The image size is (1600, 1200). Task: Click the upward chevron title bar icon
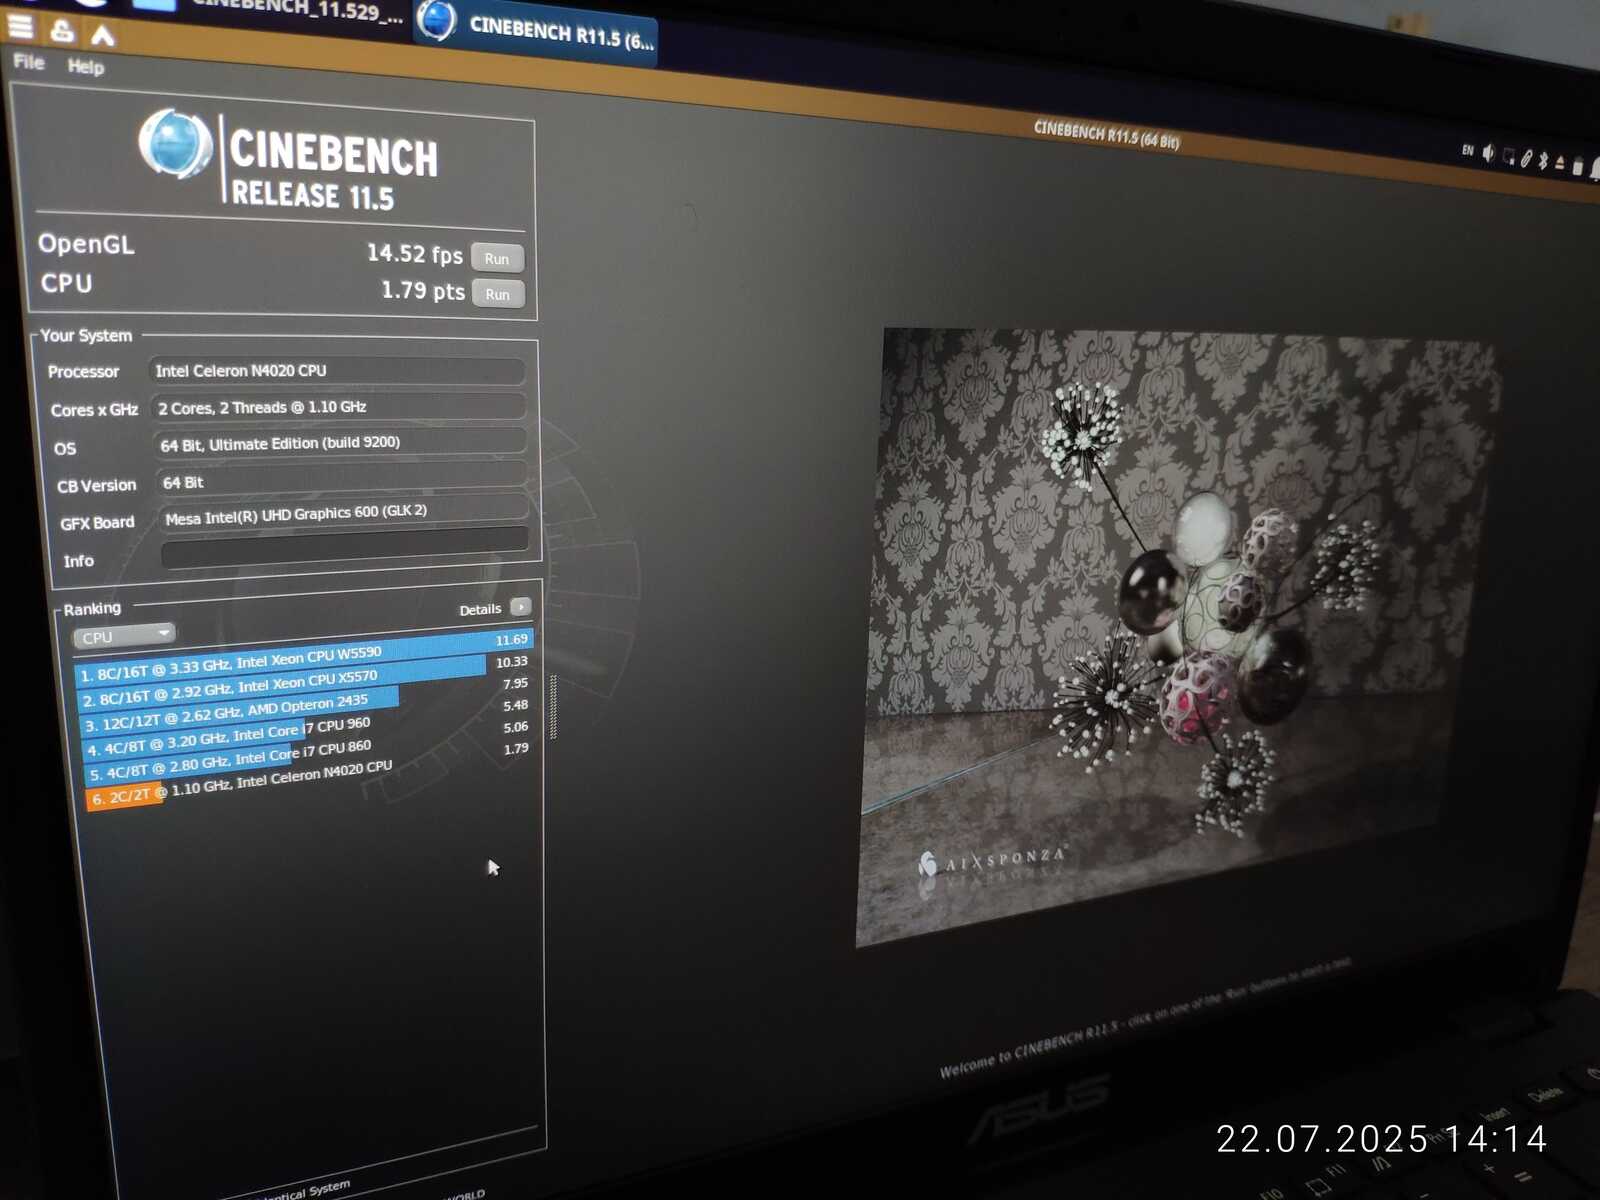click(102, 36)
